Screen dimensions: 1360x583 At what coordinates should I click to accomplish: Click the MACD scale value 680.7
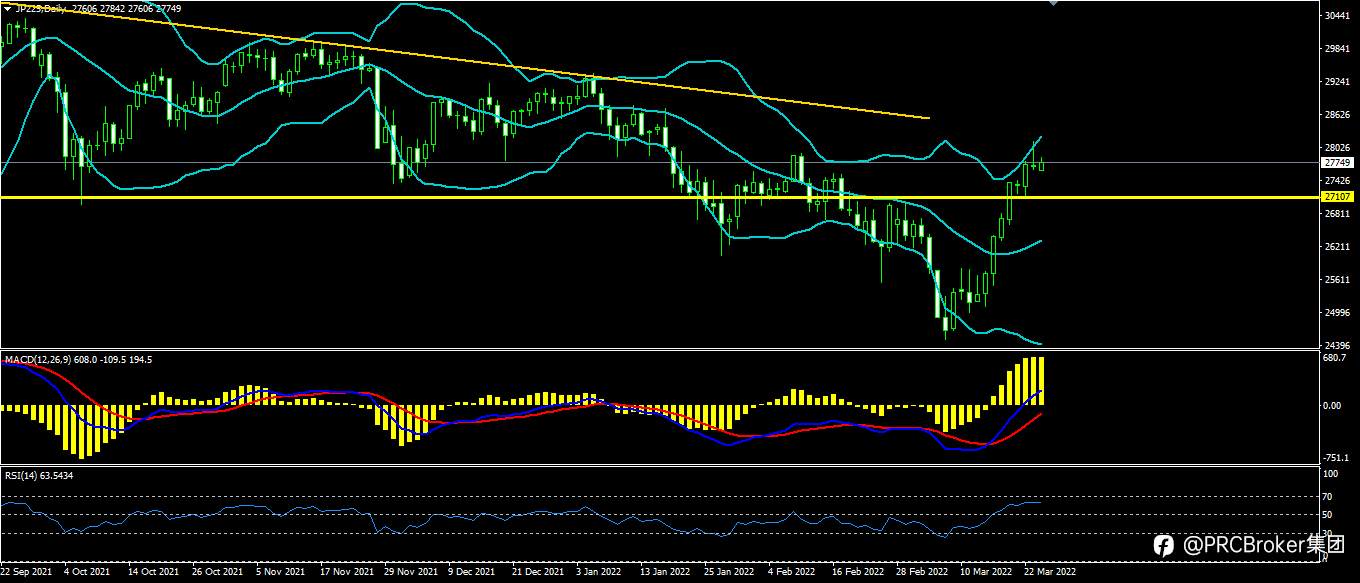1336,357
